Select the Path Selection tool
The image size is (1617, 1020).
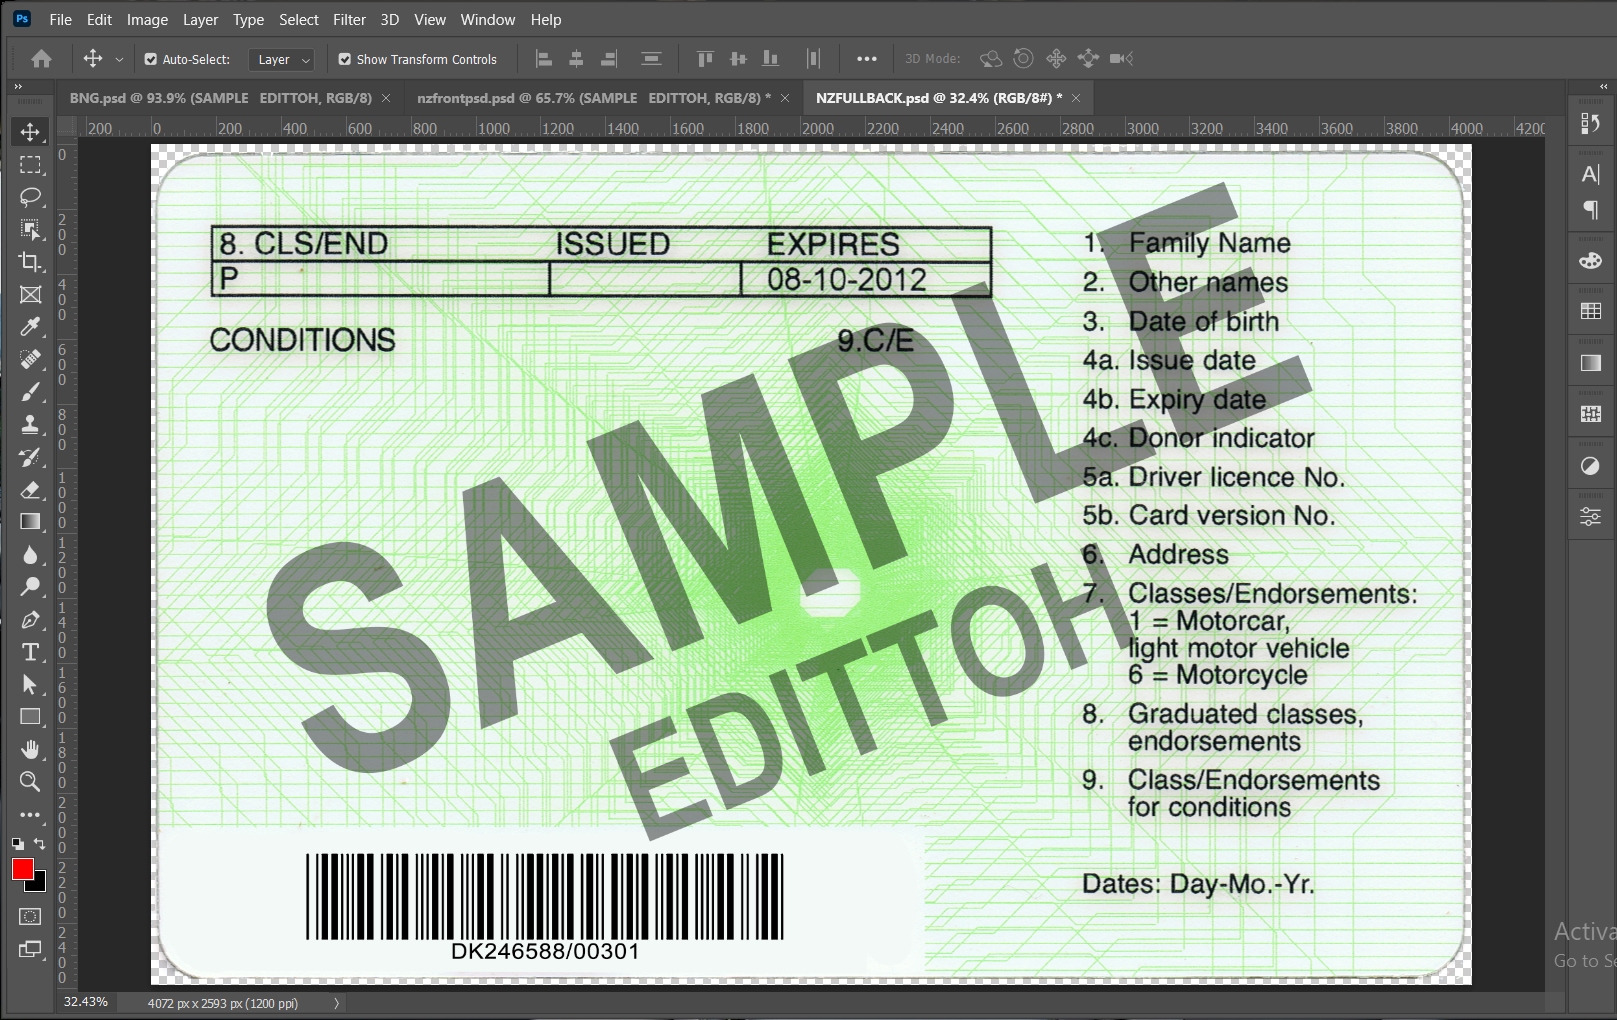(30, 684)
